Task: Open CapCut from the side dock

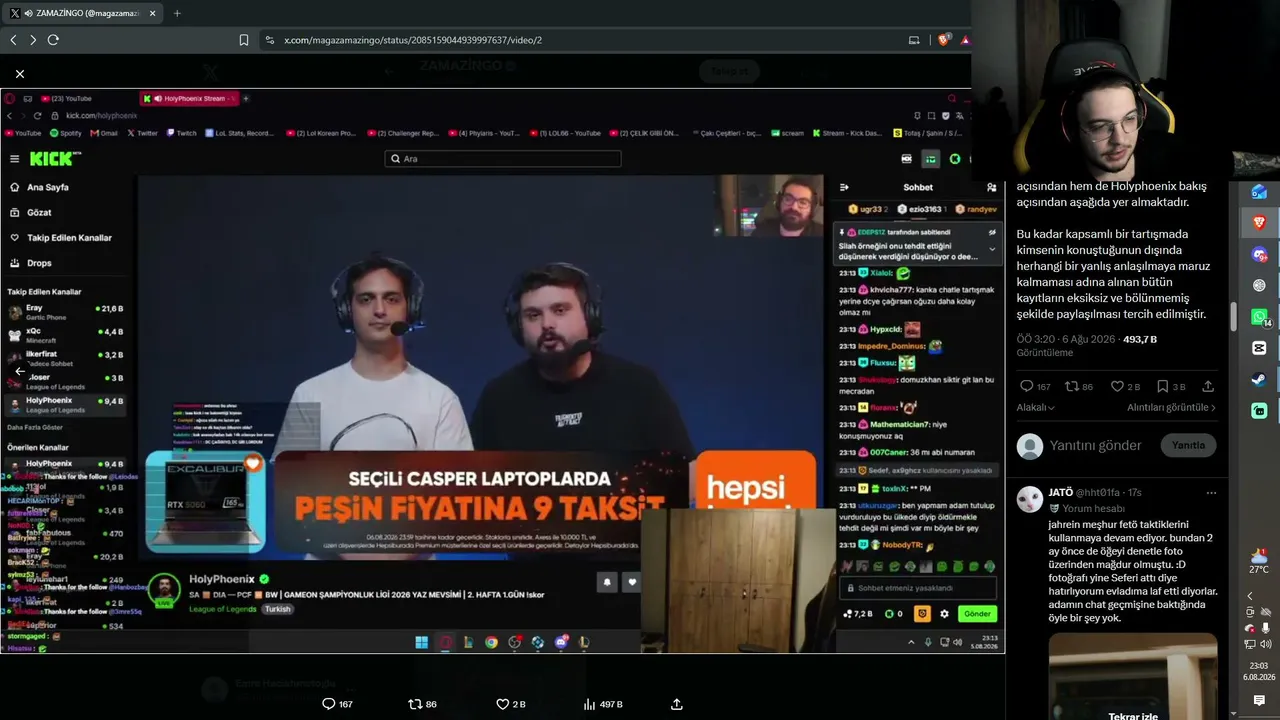Action: (x=1259, y=348)
